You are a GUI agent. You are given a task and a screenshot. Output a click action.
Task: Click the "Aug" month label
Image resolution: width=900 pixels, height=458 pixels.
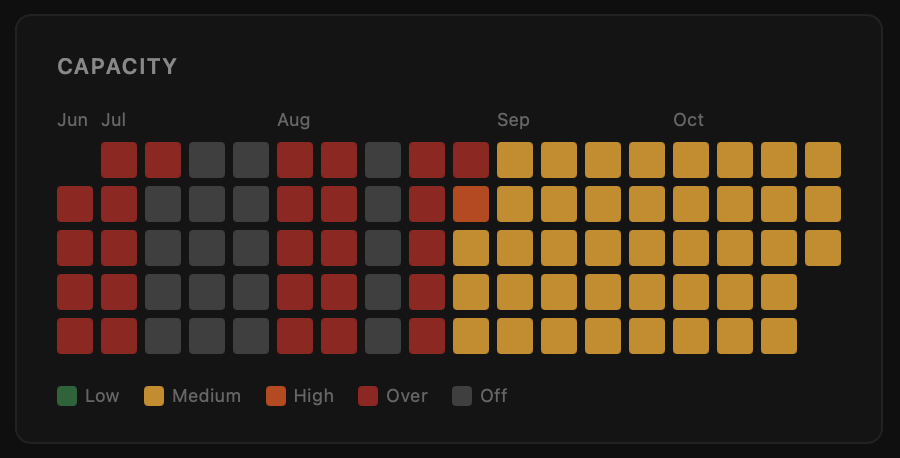(x=293, y=120)
